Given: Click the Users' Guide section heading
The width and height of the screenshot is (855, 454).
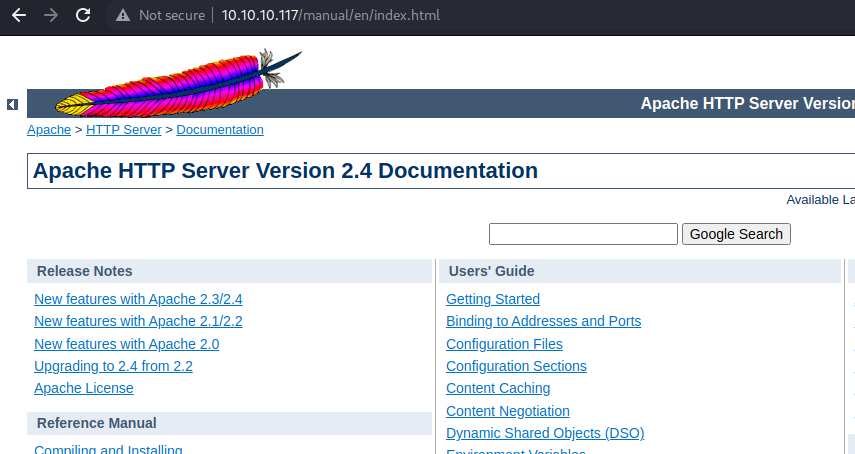Looking at the screenshot, I should coord(491,271).
